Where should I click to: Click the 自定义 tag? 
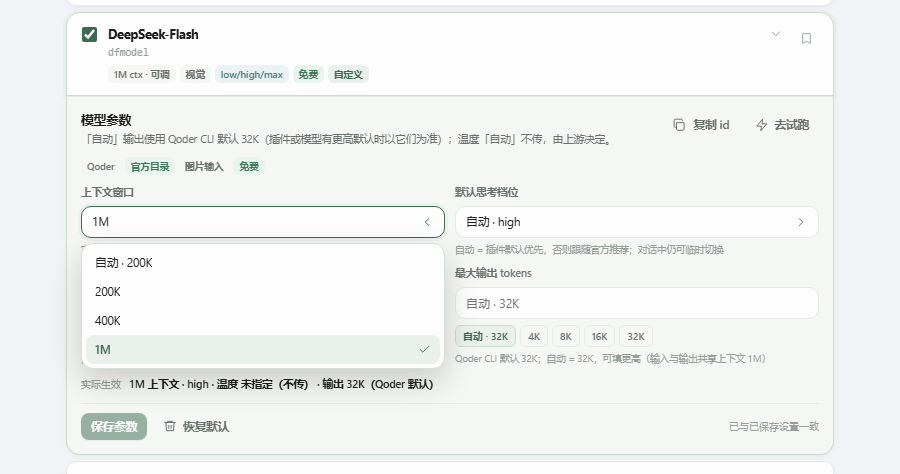tap(348, 75)
